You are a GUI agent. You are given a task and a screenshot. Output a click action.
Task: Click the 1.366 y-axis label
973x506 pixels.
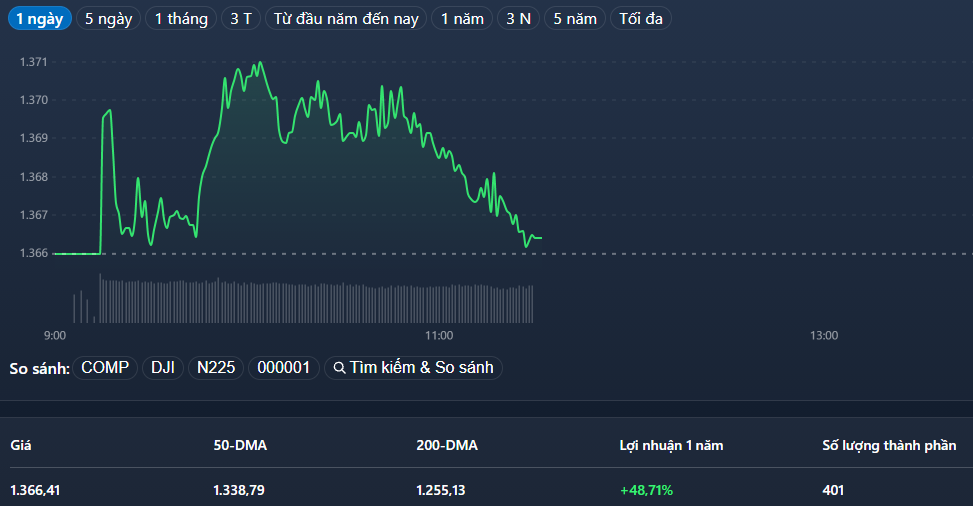tap(34, 253)
